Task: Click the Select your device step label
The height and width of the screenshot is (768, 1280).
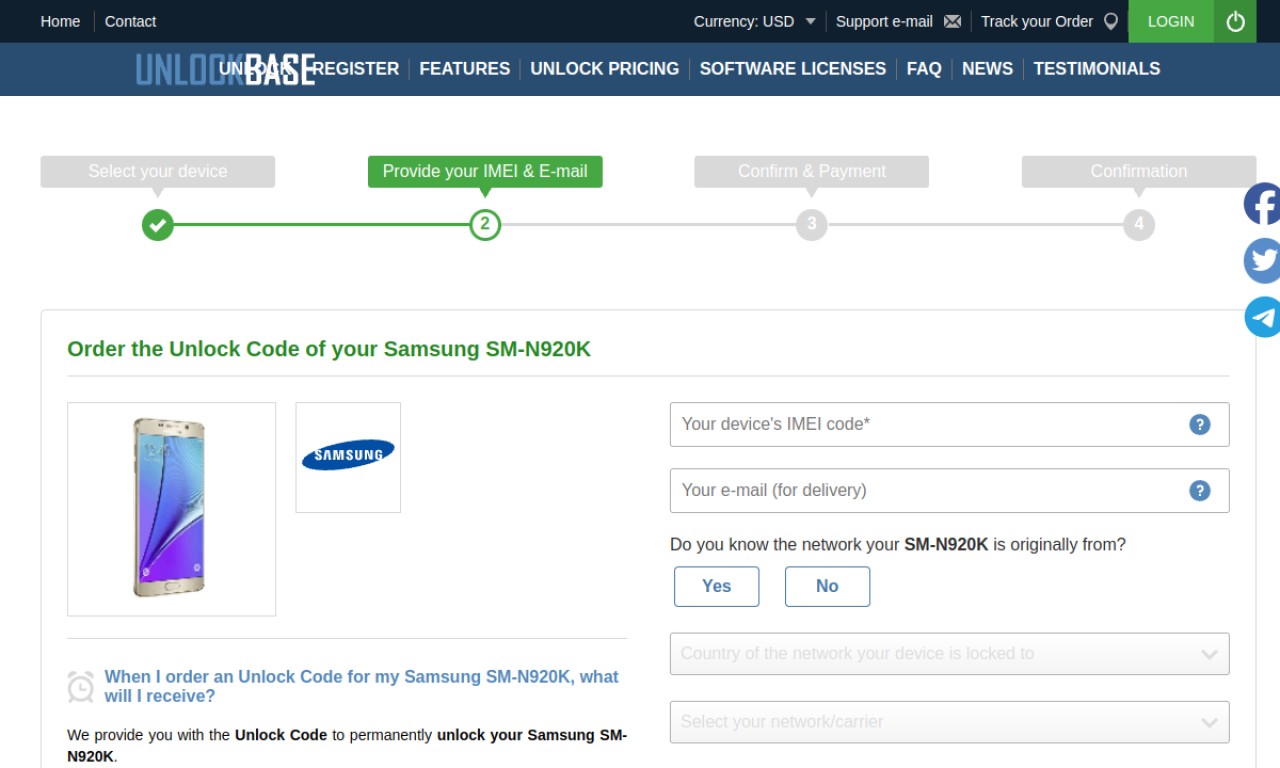Action: coord(158,171)
